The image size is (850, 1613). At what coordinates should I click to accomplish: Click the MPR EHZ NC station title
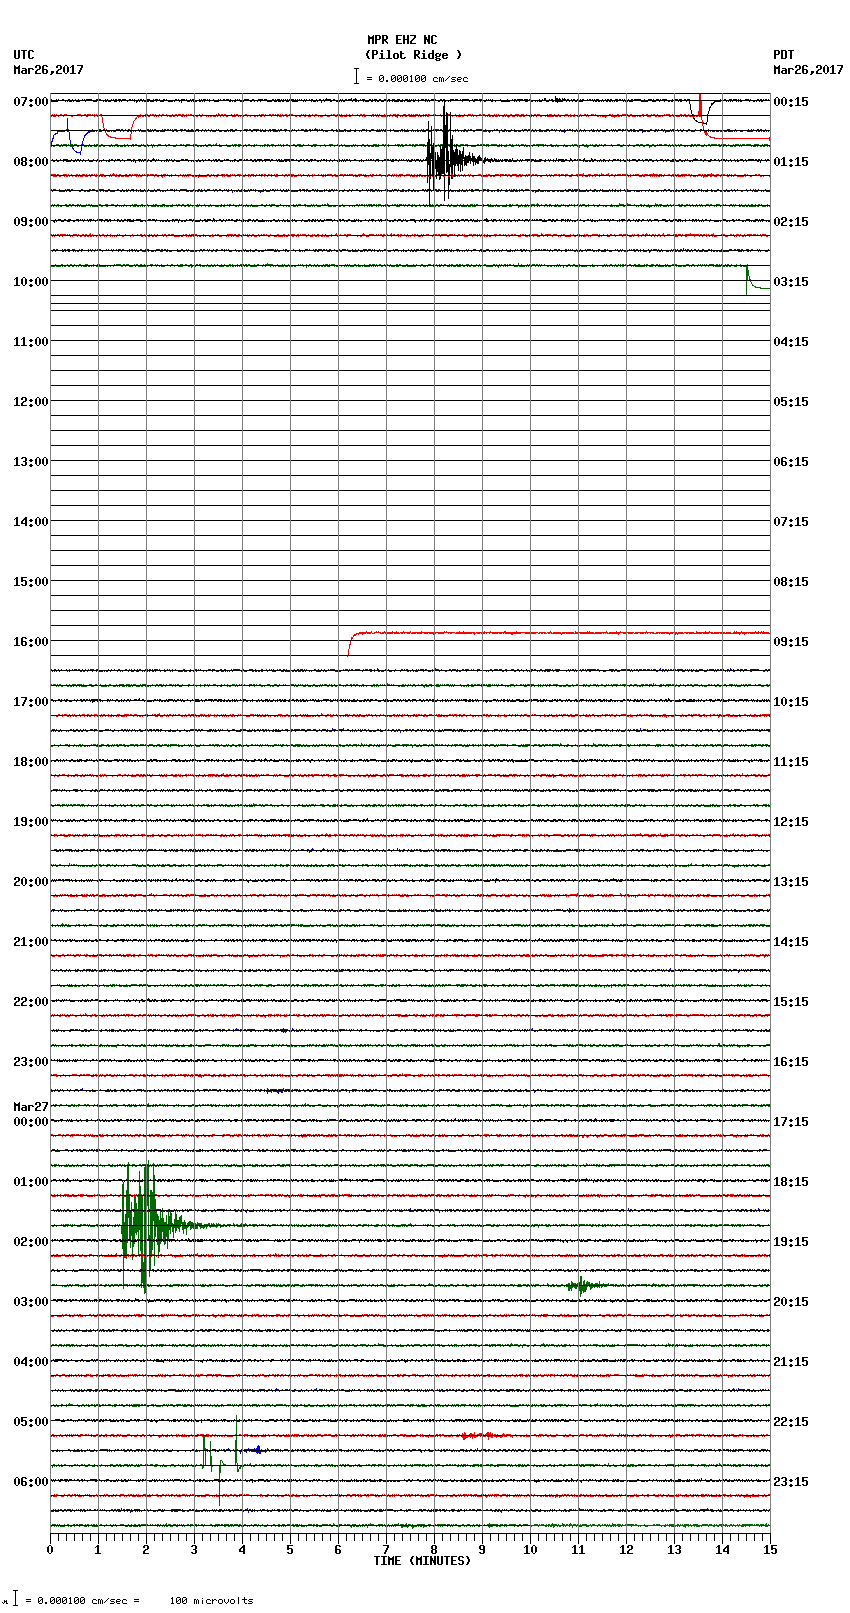tap(402, 40)
